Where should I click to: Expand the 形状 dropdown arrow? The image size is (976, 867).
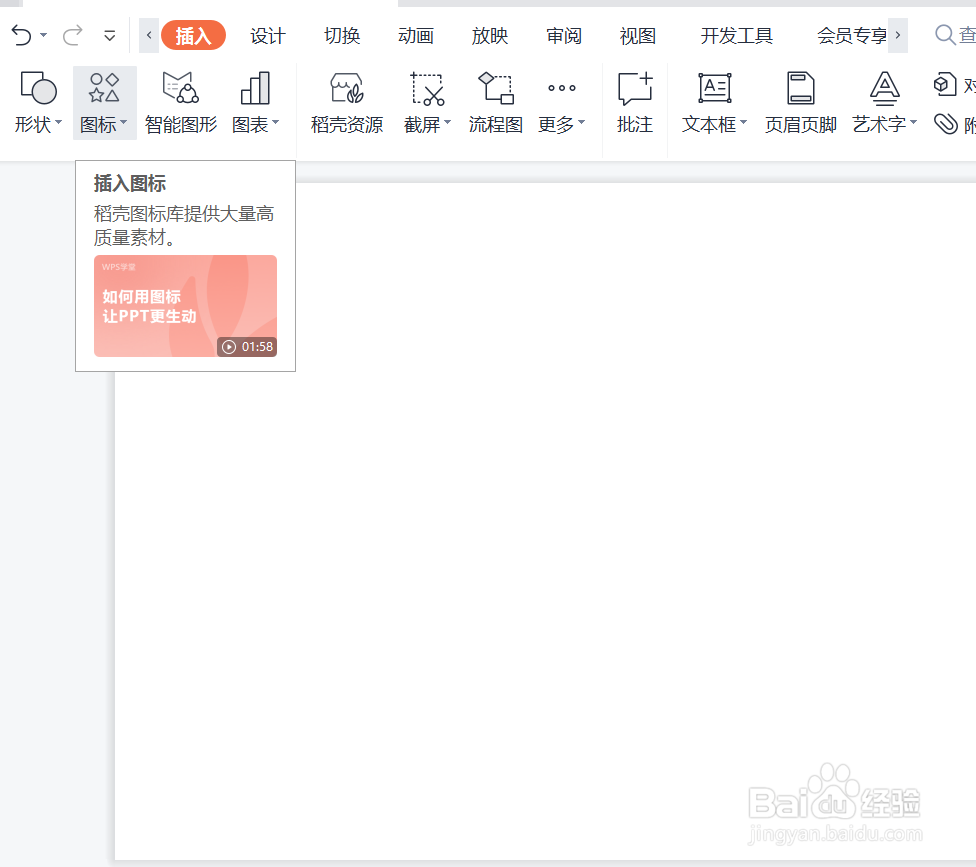coord(59,123)
